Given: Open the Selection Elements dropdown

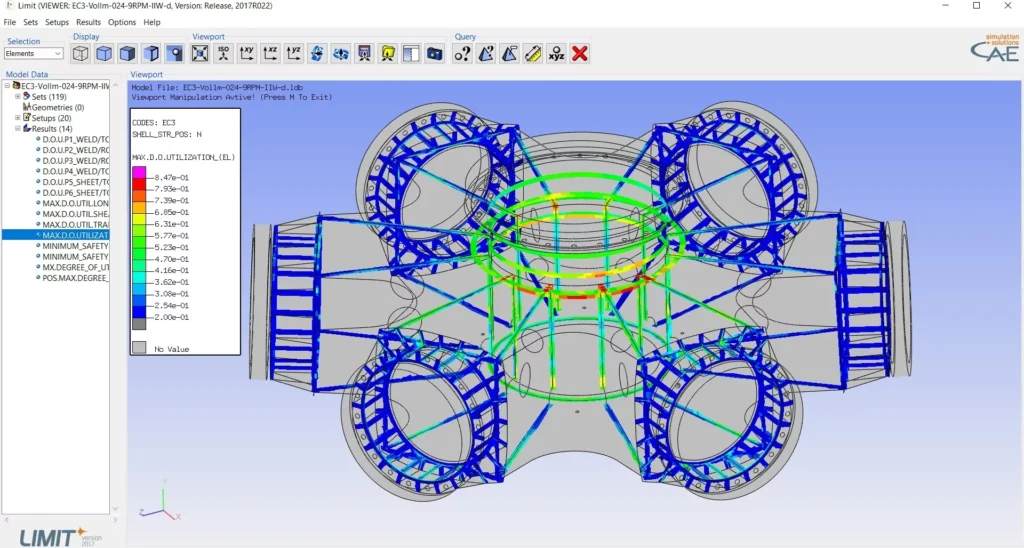Looking at the screenshot, I should coord(34,54).
